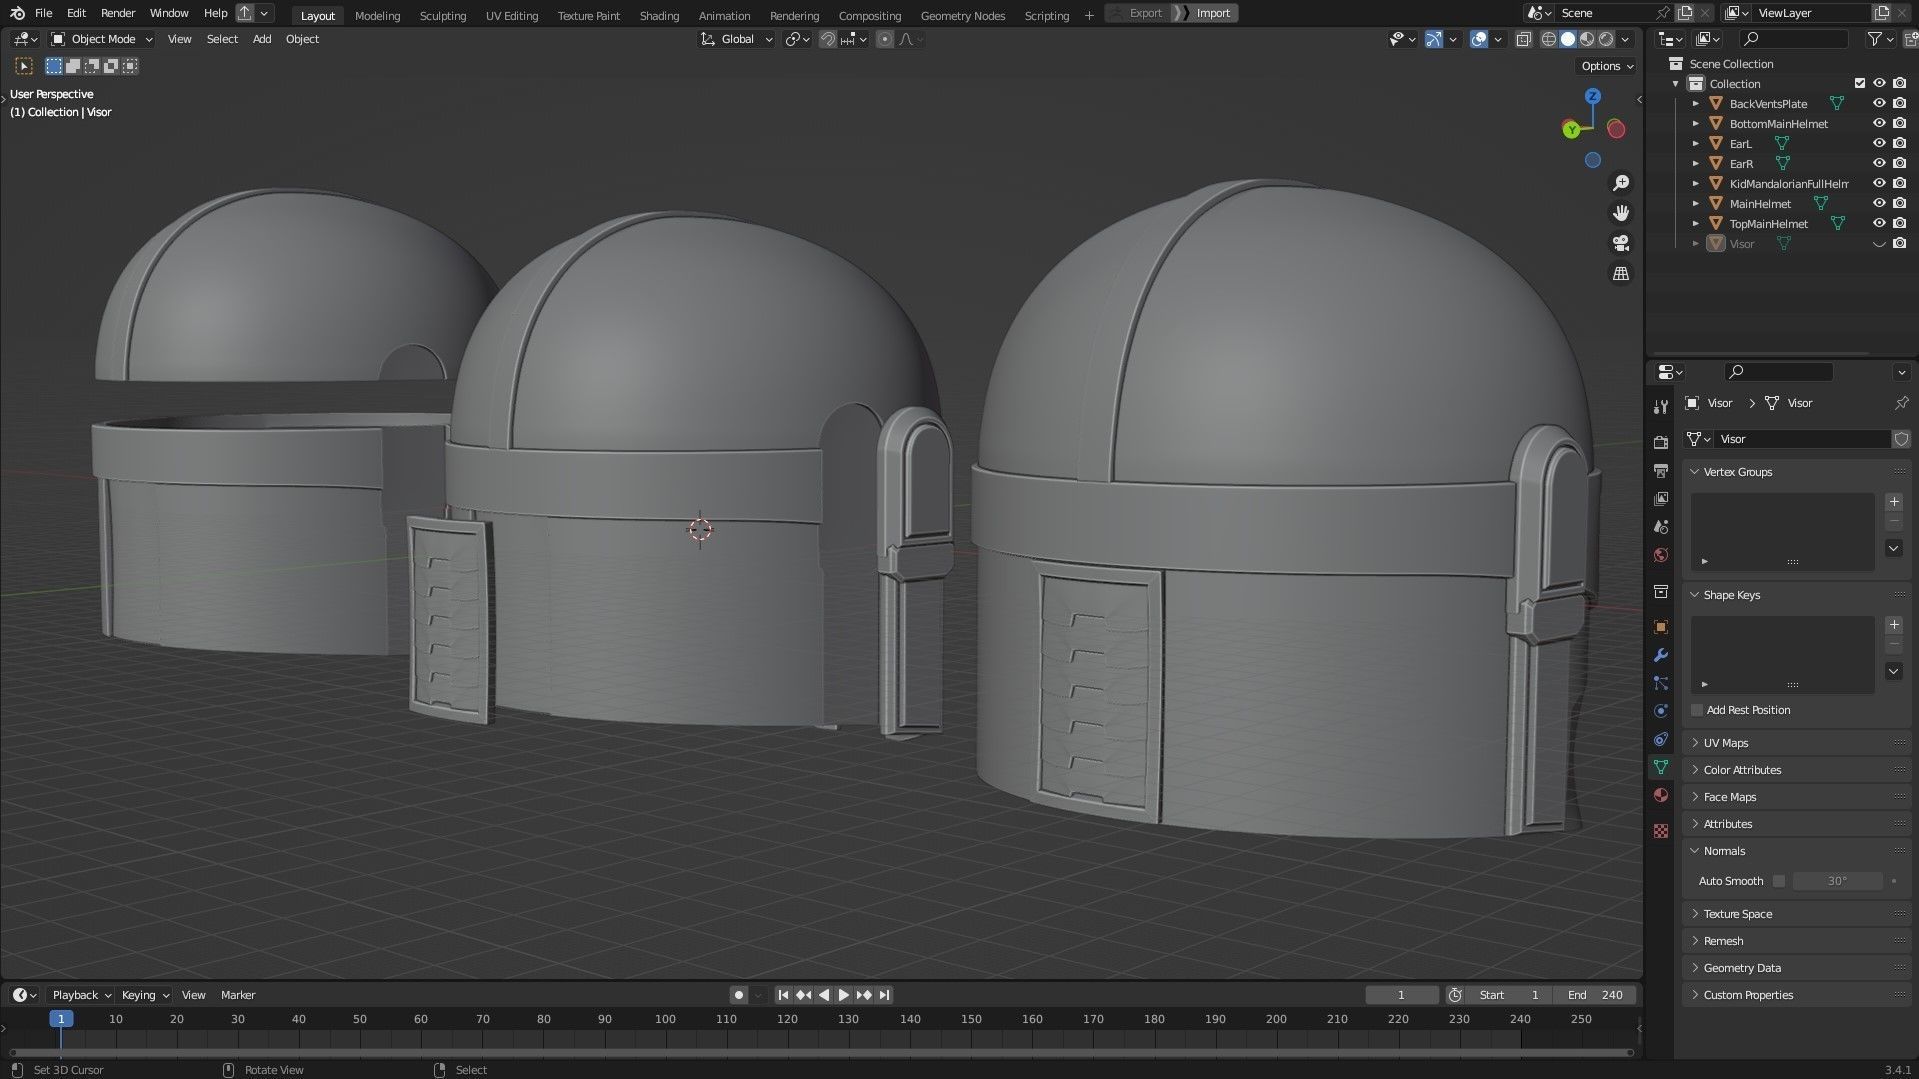Switch to the Sculpting workspace tab
The width and height of the screenshot is (1919, 1079).
pyautogui.click(x=443, y=15)
